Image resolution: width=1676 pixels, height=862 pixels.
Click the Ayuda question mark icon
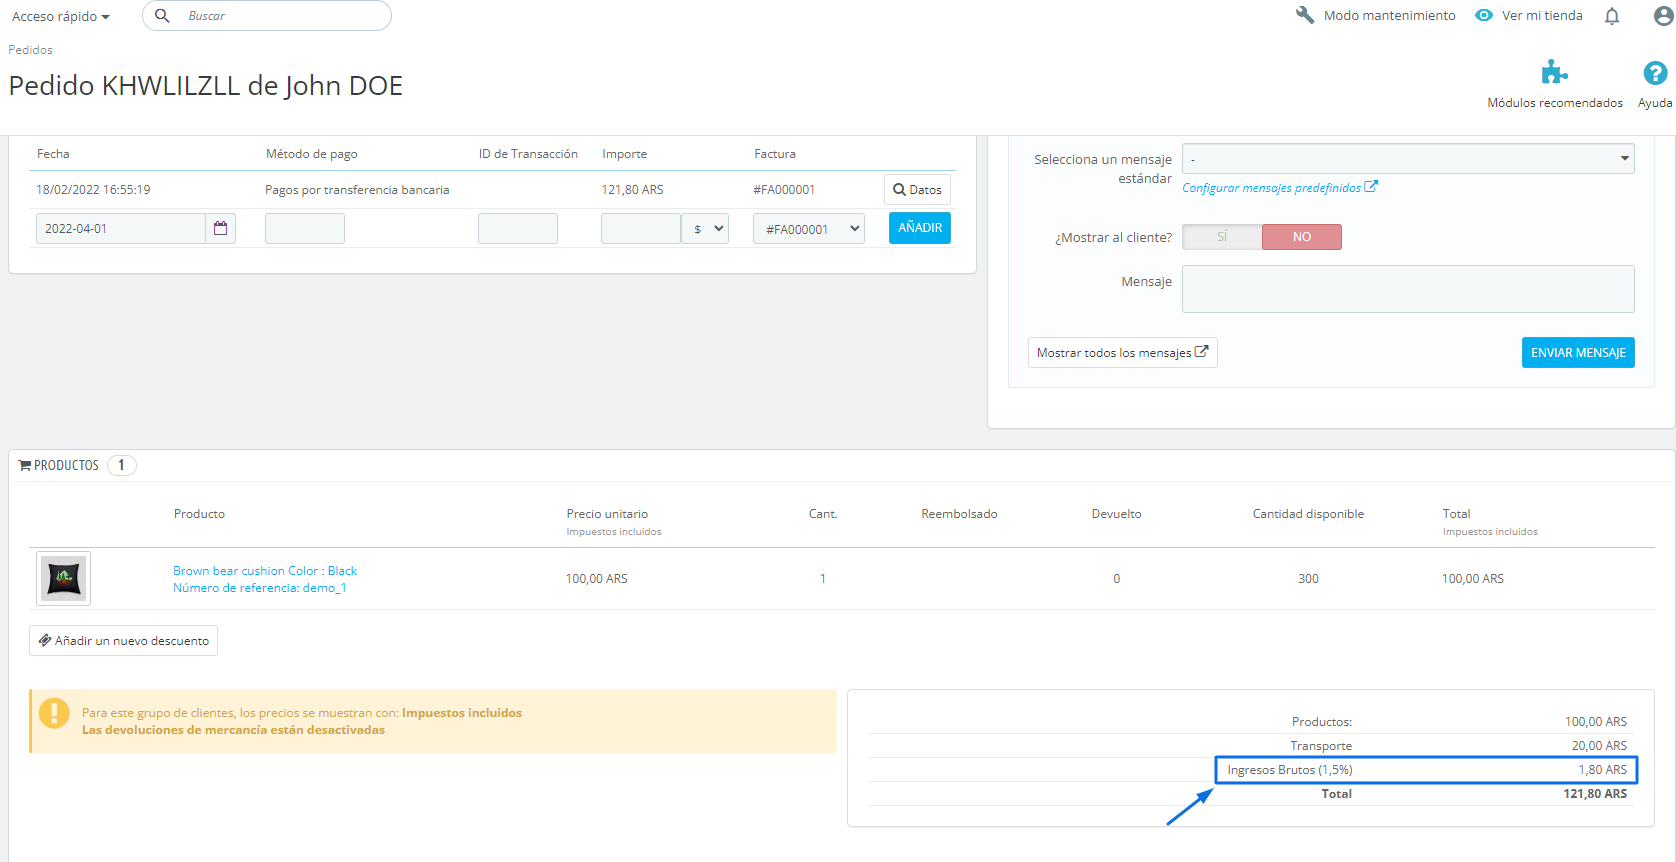click(1655, 73)
